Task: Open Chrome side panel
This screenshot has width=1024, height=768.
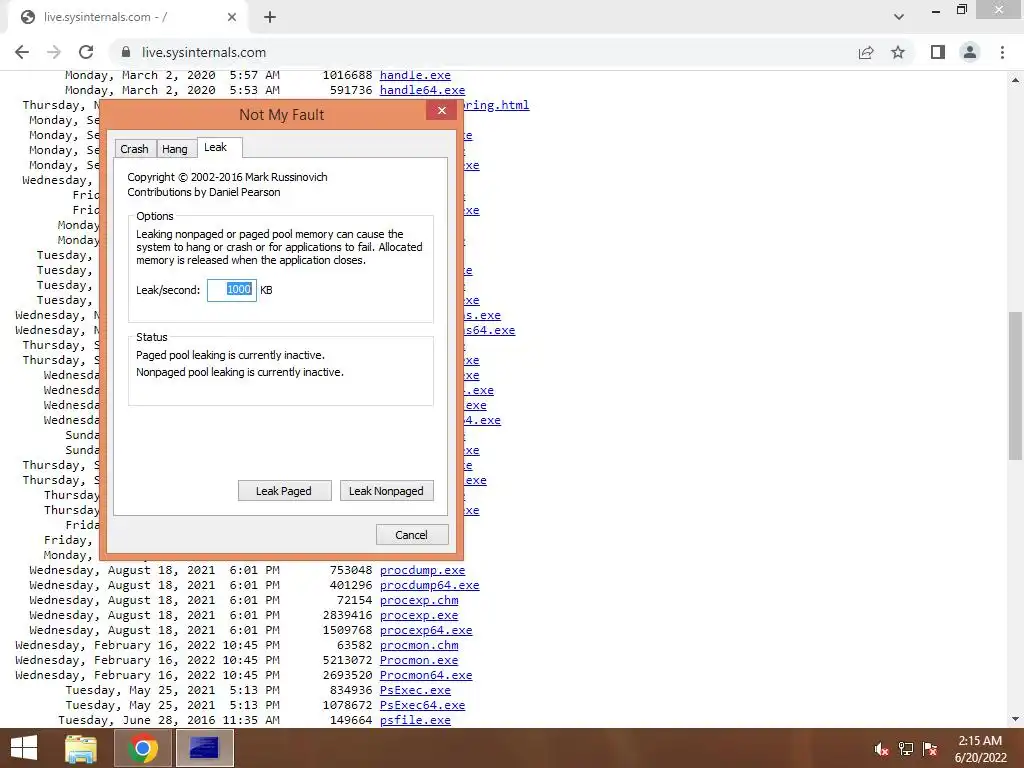Action: tap(938, 52)
